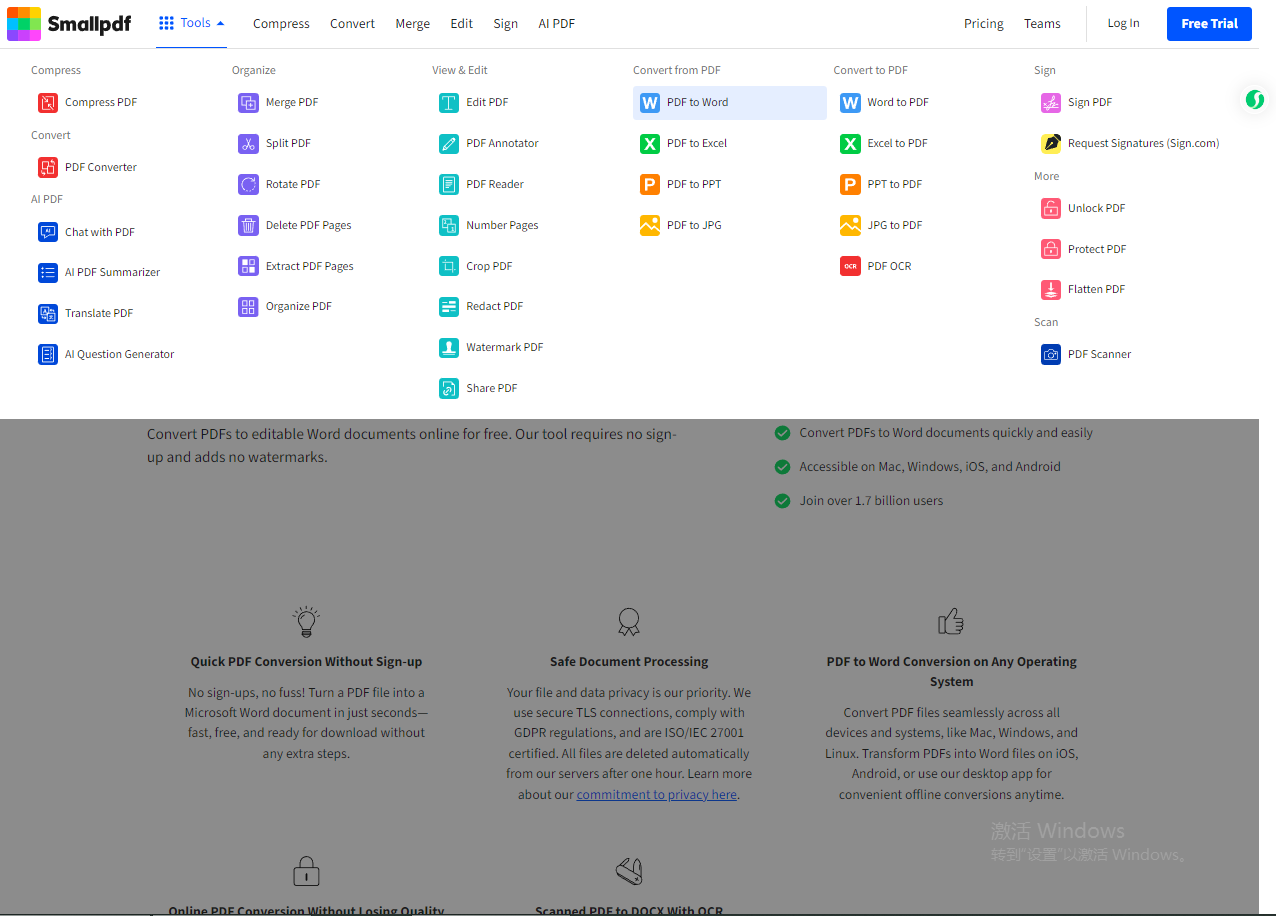
Task: Click the Request Signatures pen icon
Action: (x=1051, y=144)
